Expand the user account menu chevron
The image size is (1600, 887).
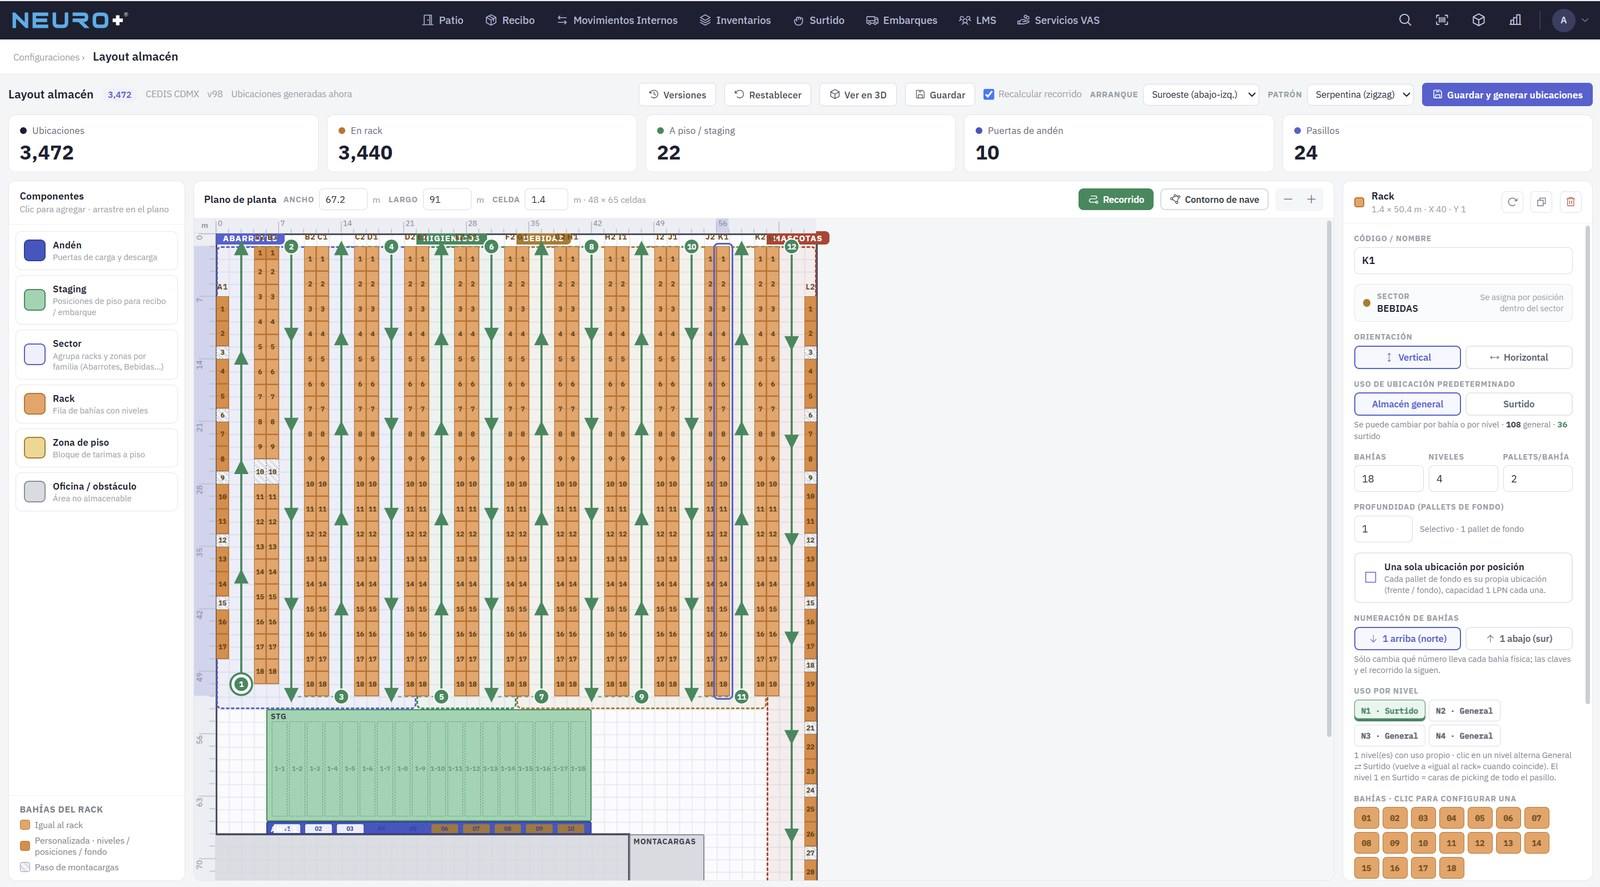(x=1585, y=20)
